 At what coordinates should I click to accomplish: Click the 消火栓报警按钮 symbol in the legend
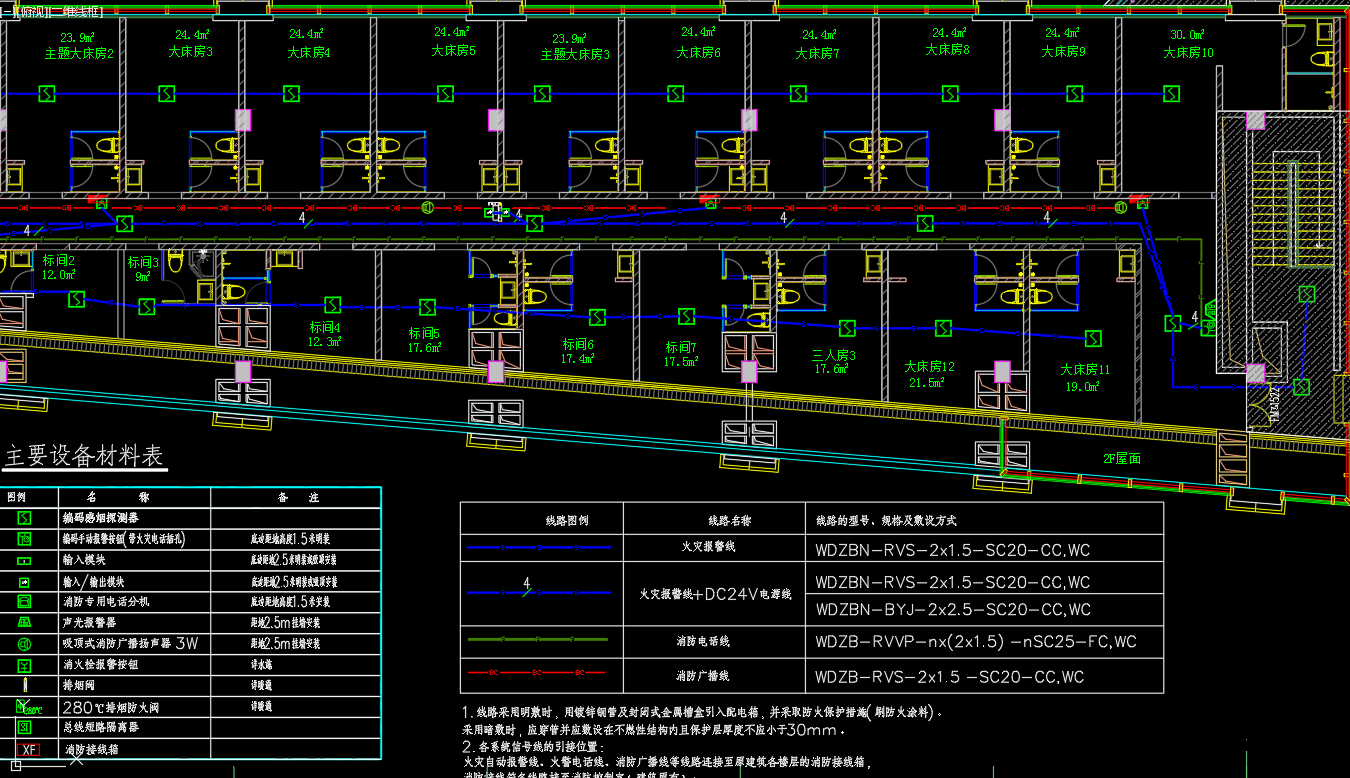24,664
